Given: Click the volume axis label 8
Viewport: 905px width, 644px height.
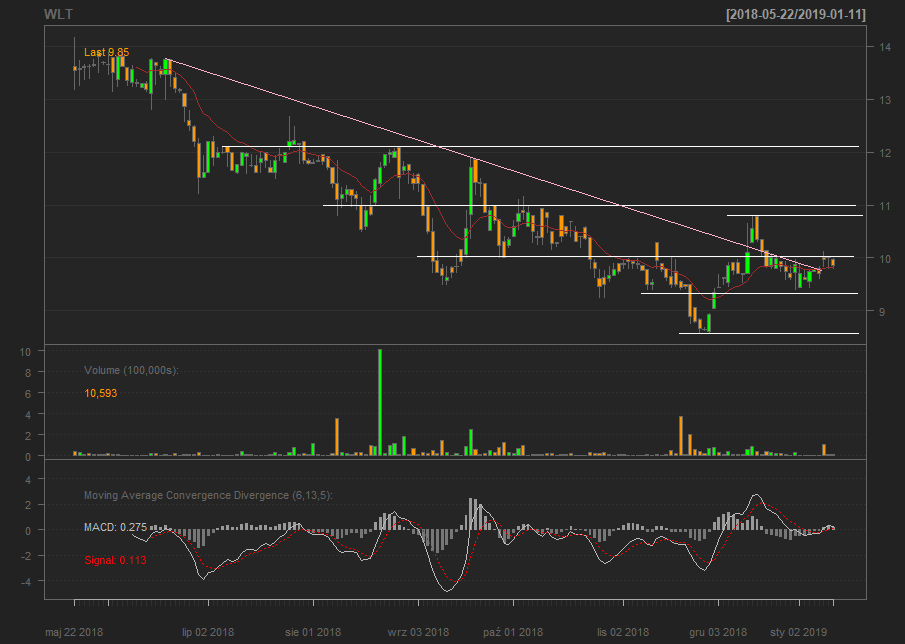Looking at the screenshot, I should coord(28,373).
